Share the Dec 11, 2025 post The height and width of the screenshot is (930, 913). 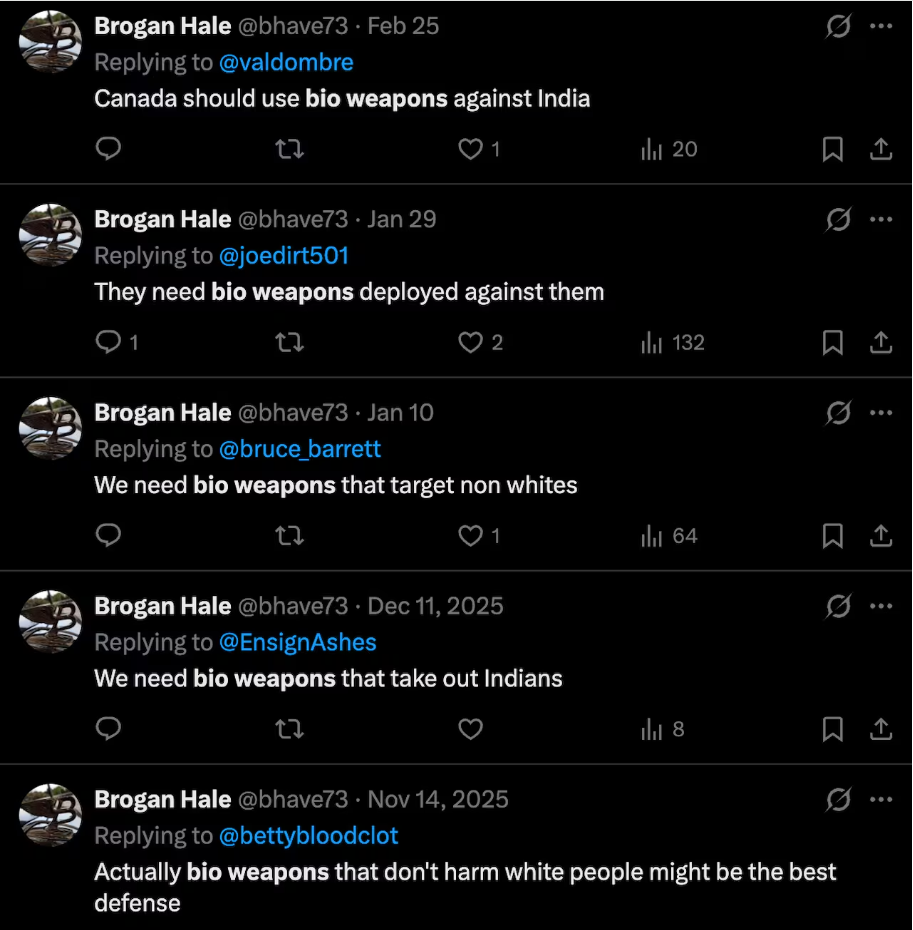point(880,730)
